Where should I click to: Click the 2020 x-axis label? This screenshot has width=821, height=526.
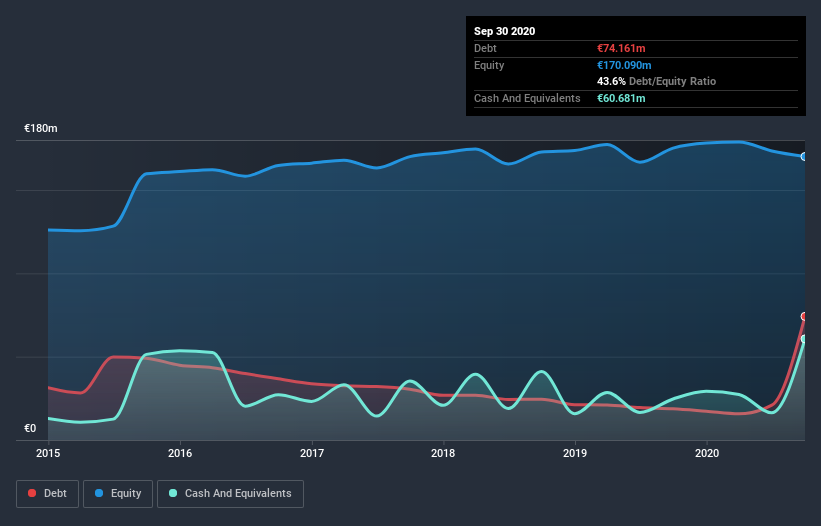[x=707, y=454]
